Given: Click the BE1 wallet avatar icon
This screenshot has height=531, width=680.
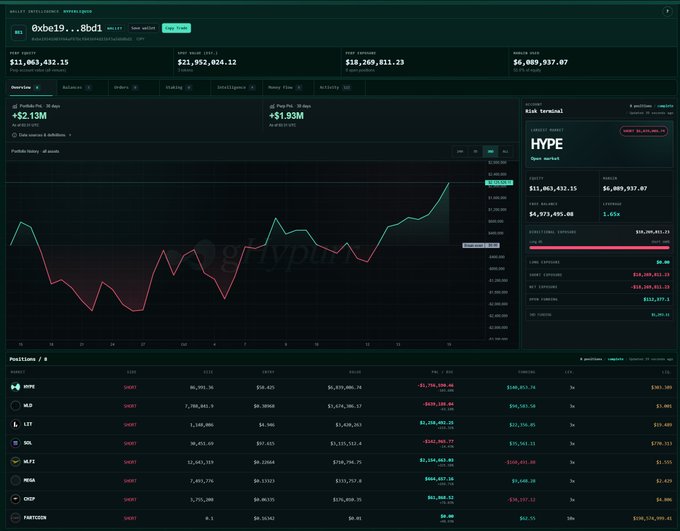Looking at the screenshot, I should coord(19,32).
